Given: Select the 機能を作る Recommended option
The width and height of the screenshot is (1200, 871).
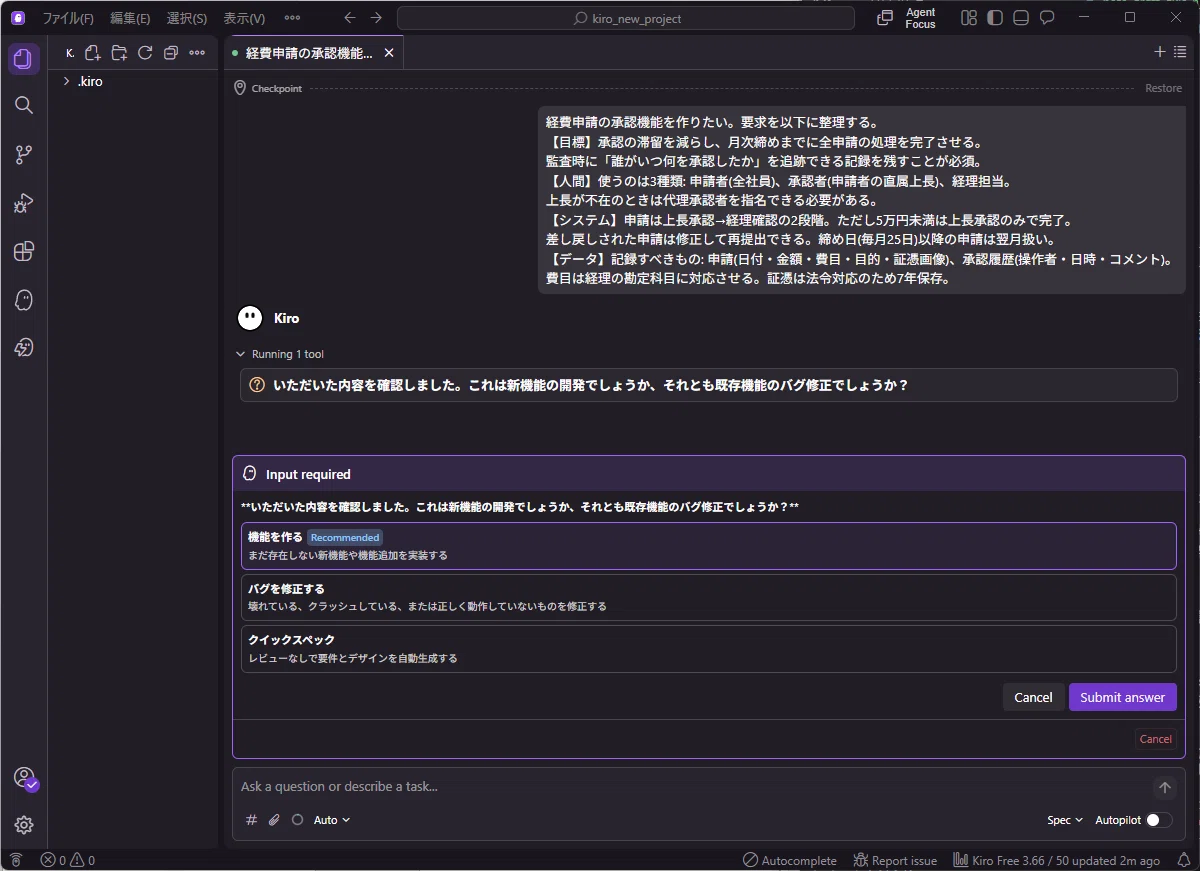Looking at the screenshot, I should pos(708,546).
